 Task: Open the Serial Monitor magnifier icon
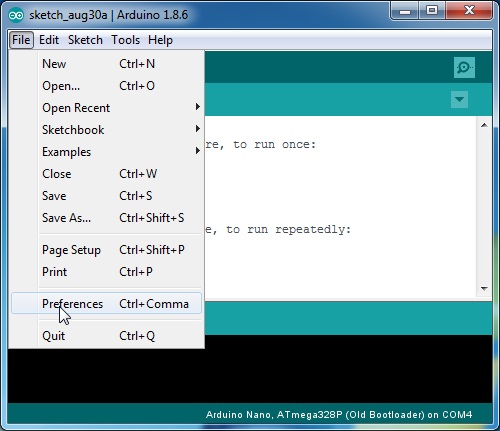[x=464, y=68]
